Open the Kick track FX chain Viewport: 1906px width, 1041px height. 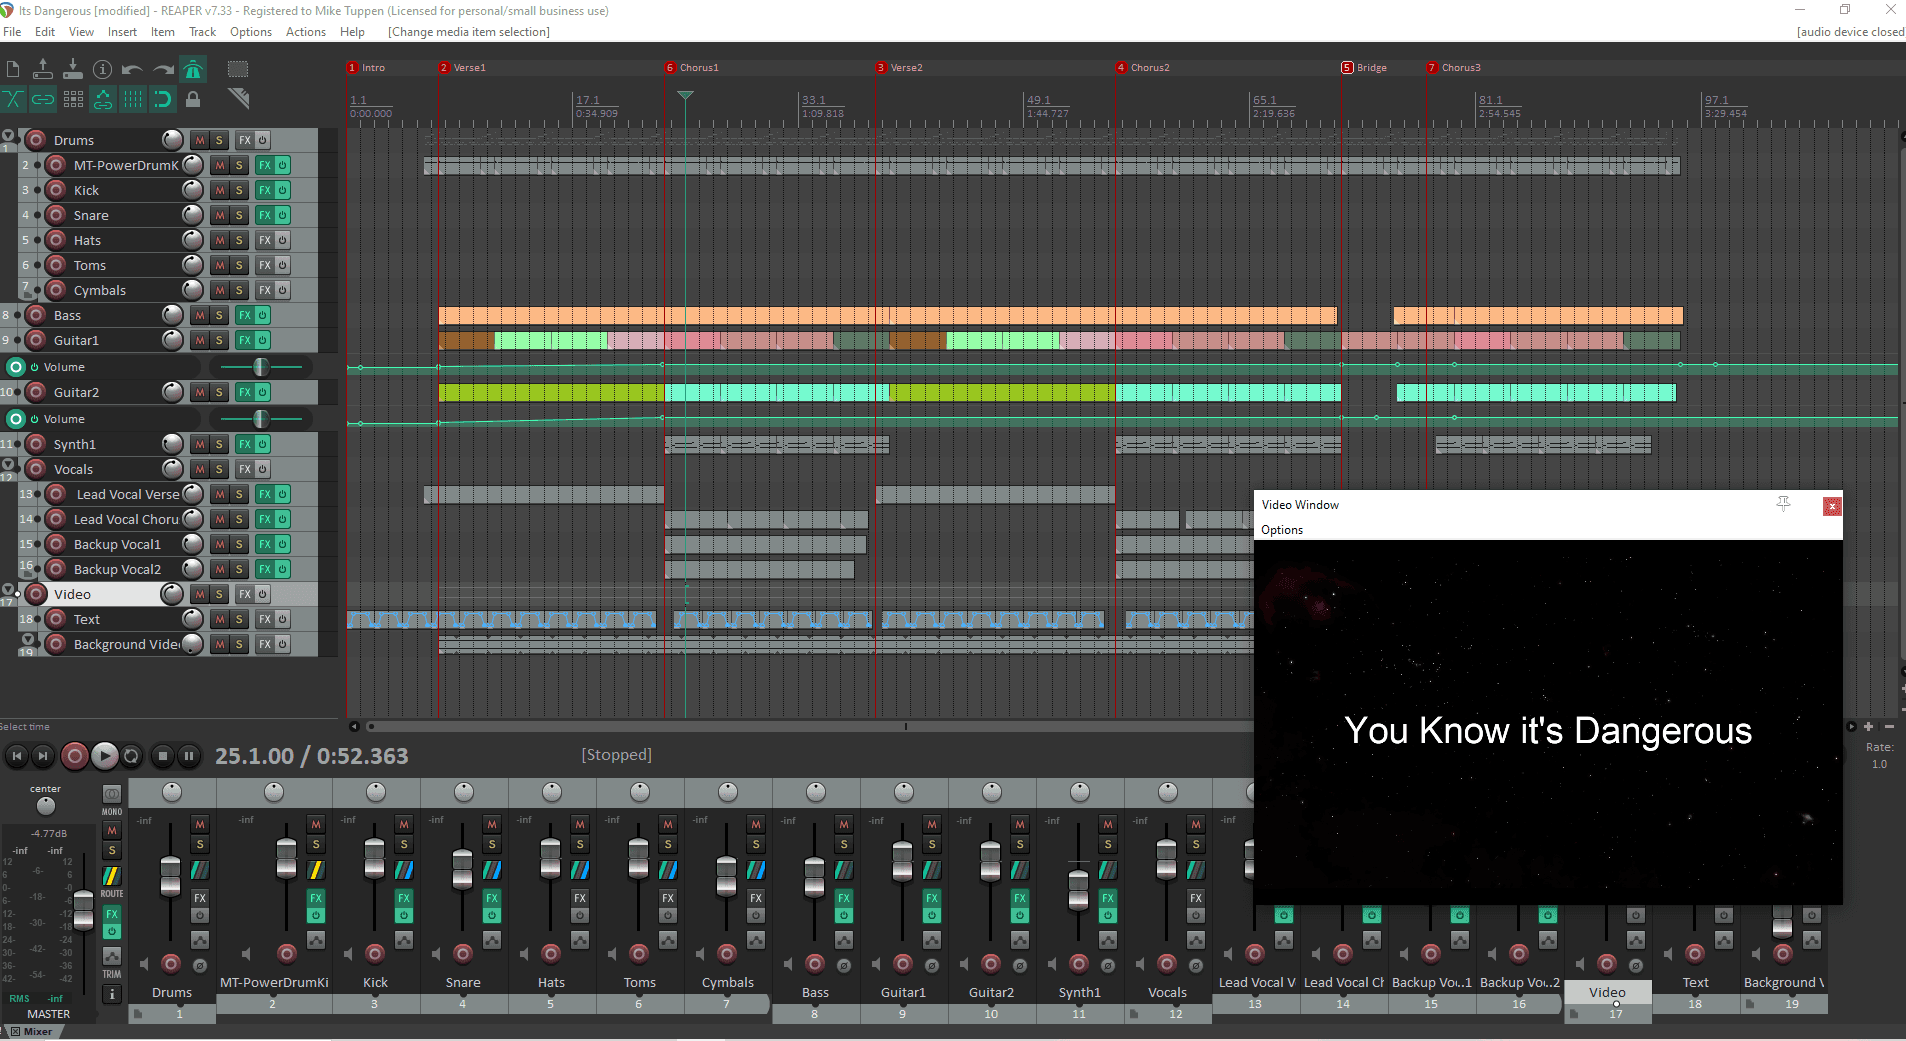[265, 190]
